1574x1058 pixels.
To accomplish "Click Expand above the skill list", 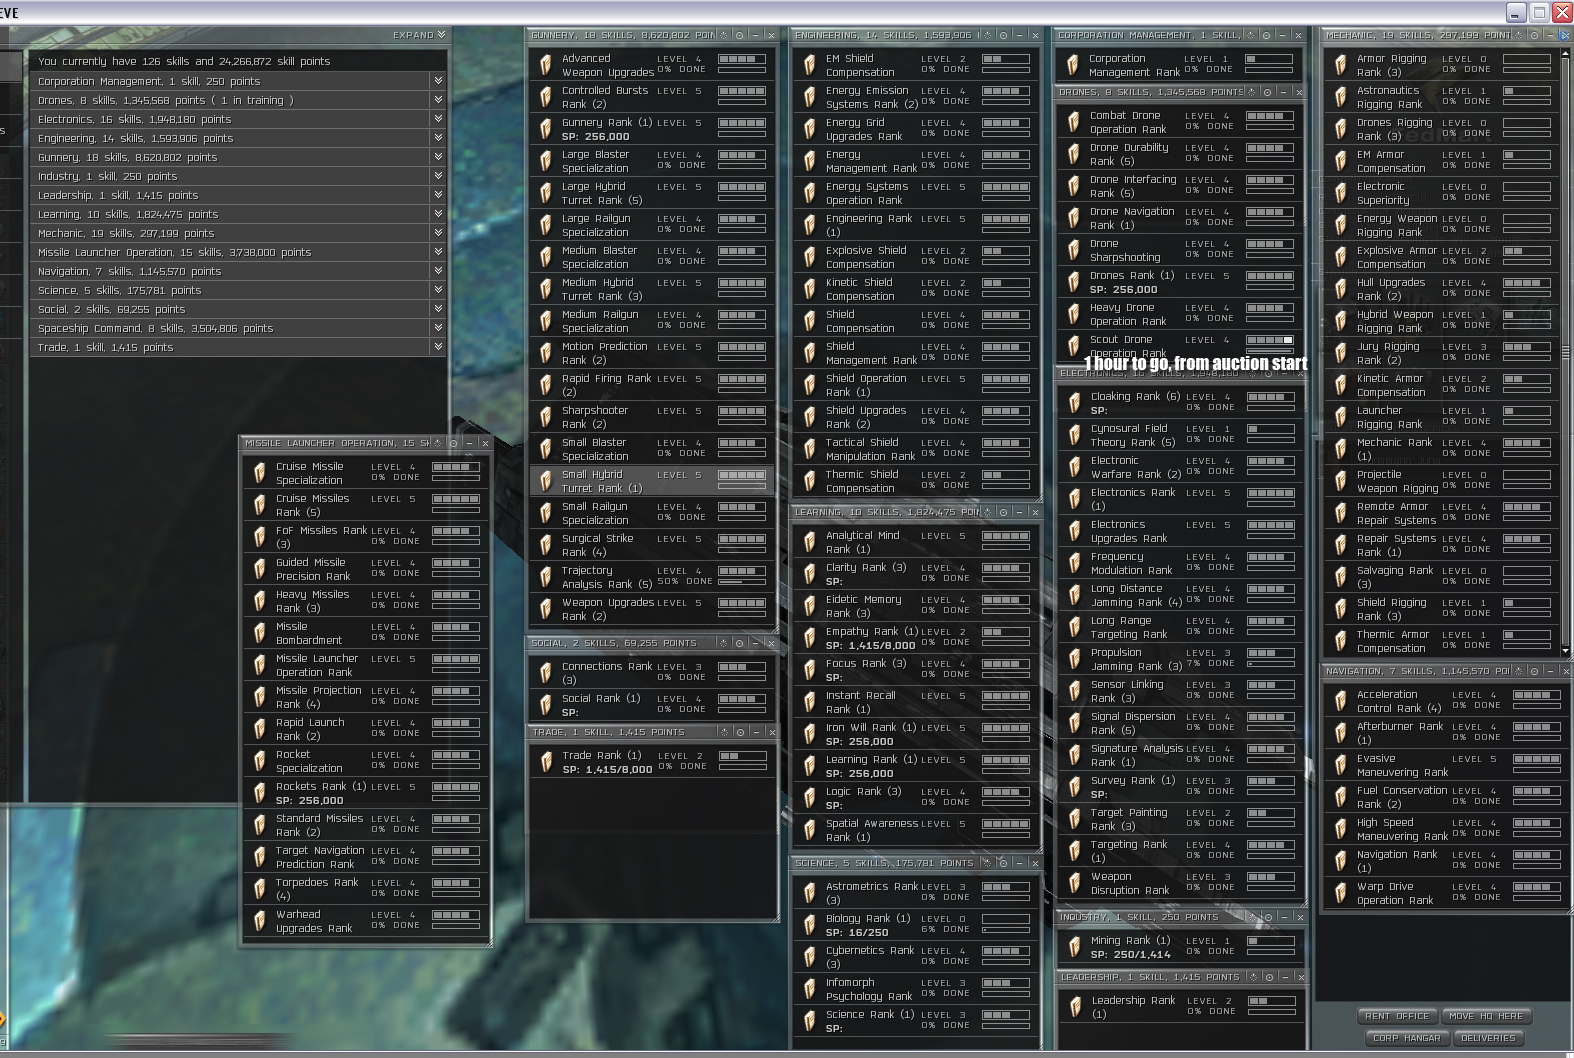I will coord(420,35).
